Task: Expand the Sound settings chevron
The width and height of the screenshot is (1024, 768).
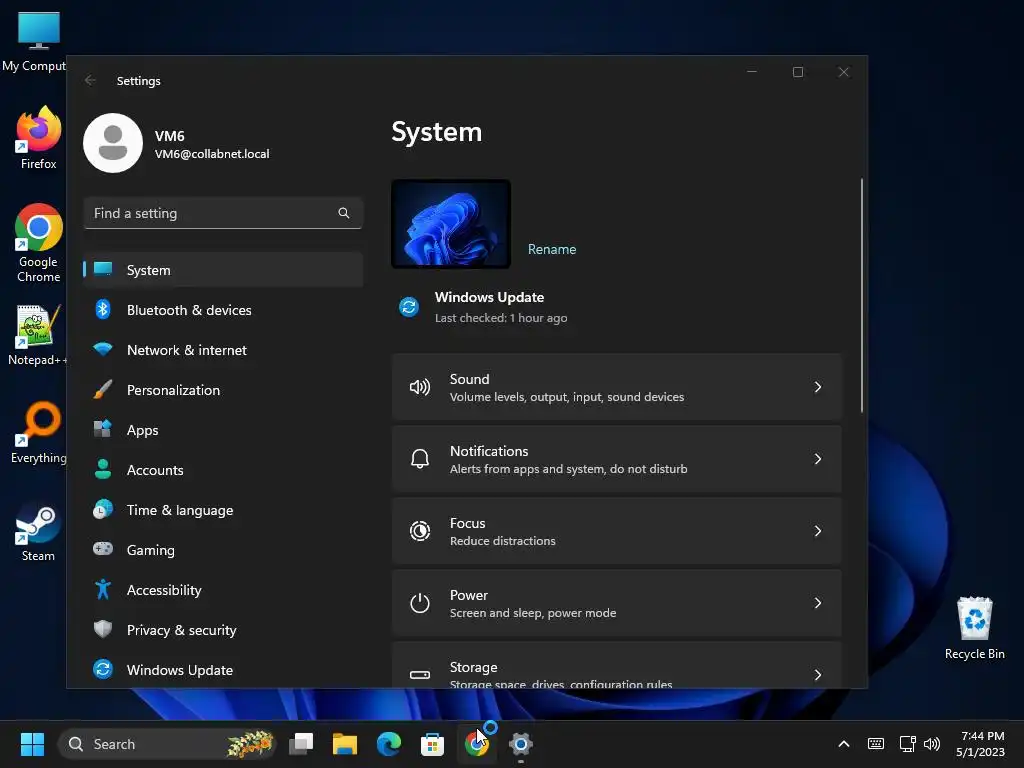Action: point(818,387)
